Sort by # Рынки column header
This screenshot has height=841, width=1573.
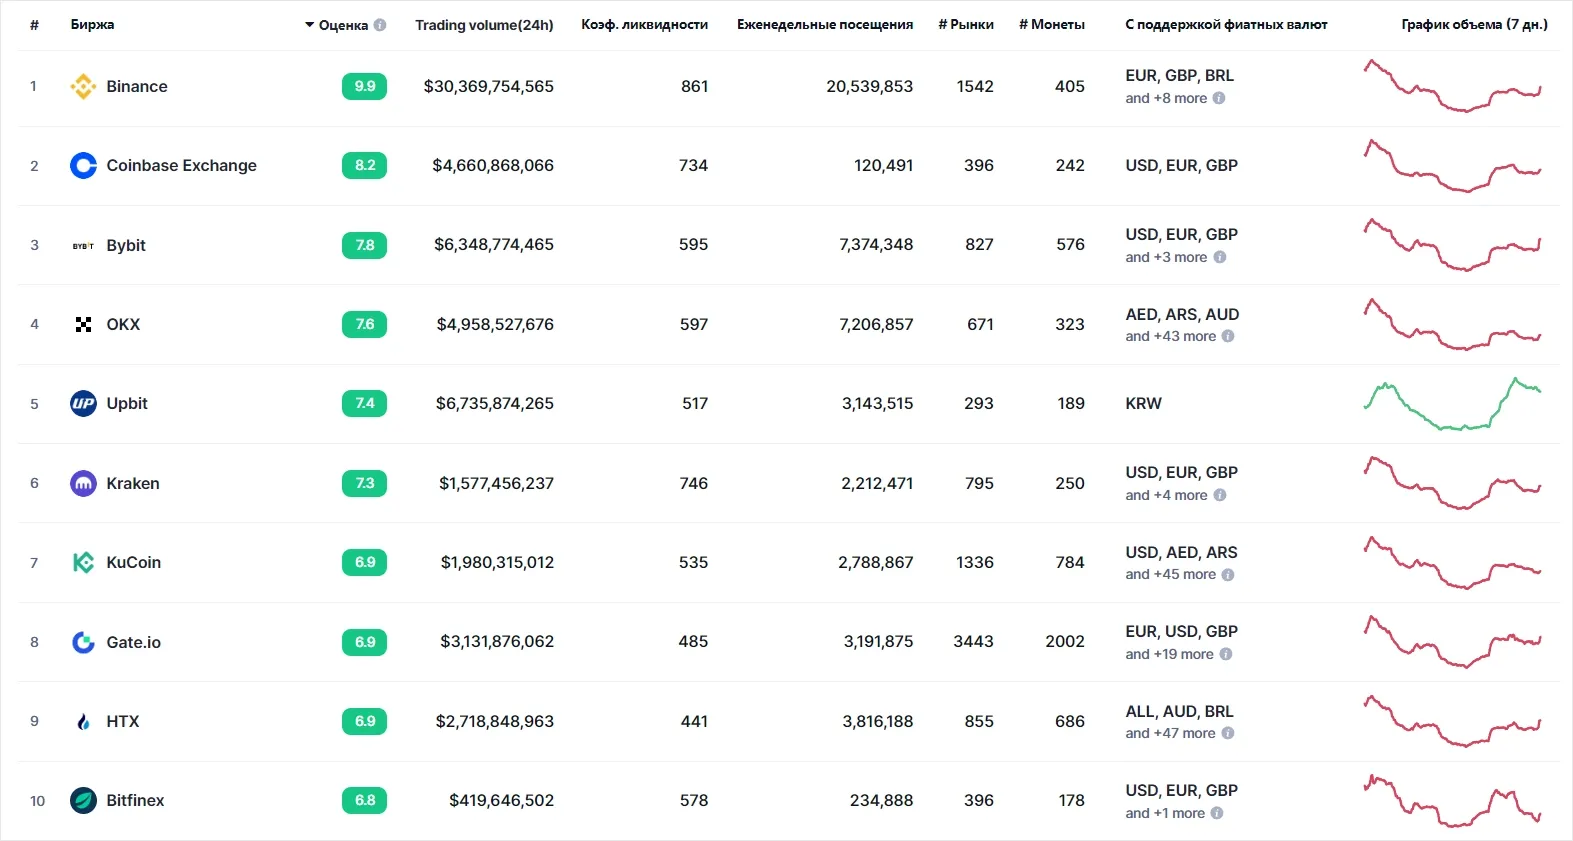pos(966,25)
